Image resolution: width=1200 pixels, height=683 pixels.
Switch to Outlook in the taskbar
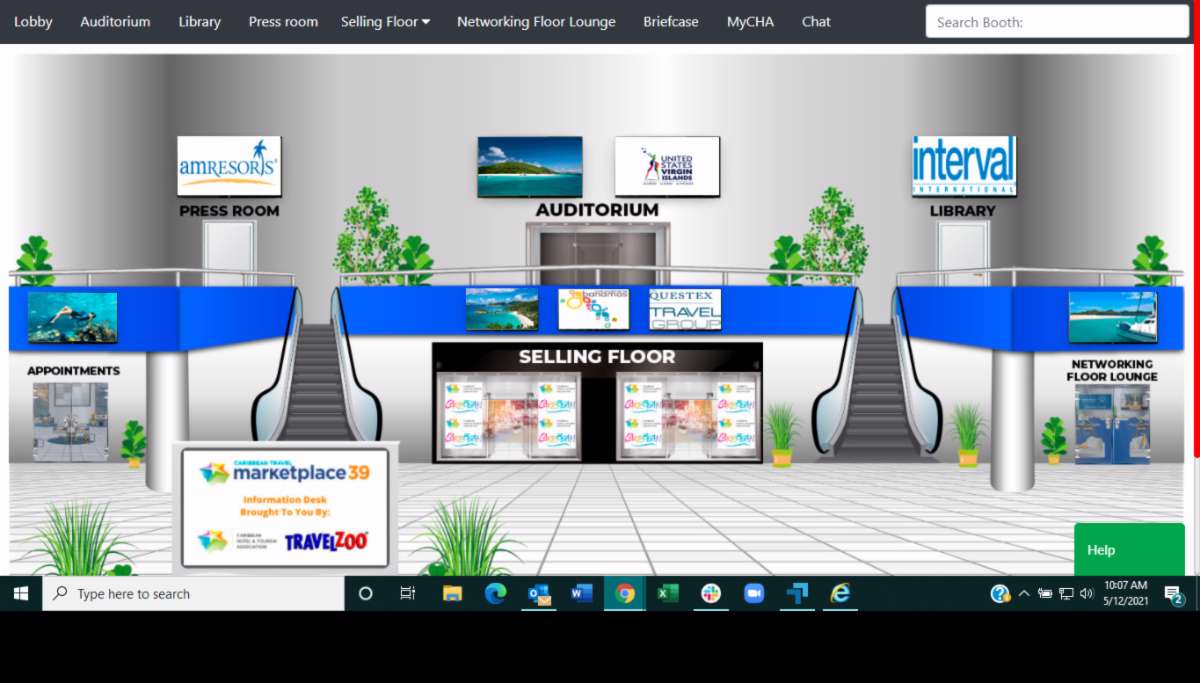[539, 594]
